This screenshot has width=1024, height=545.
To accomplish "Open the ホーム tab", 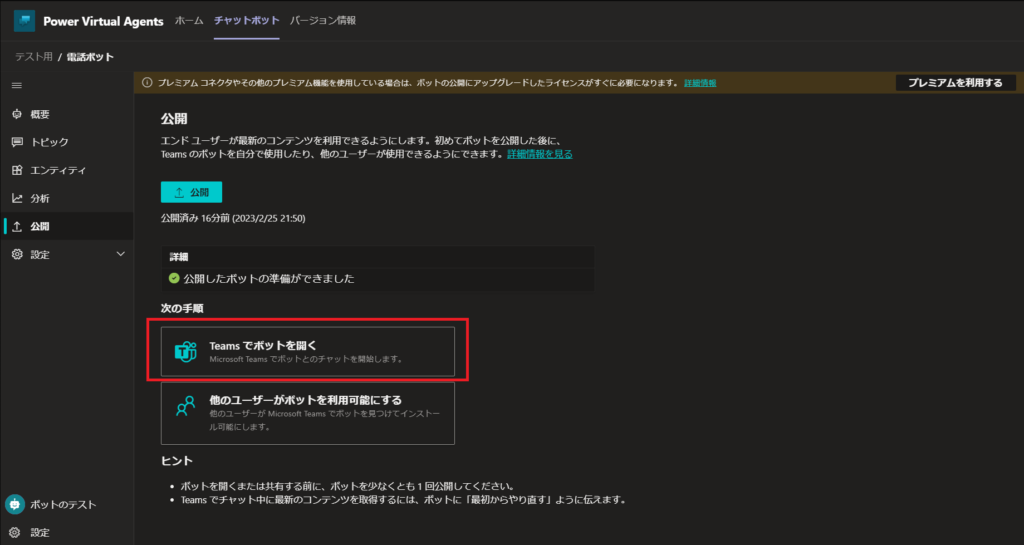I will [189, 21].
